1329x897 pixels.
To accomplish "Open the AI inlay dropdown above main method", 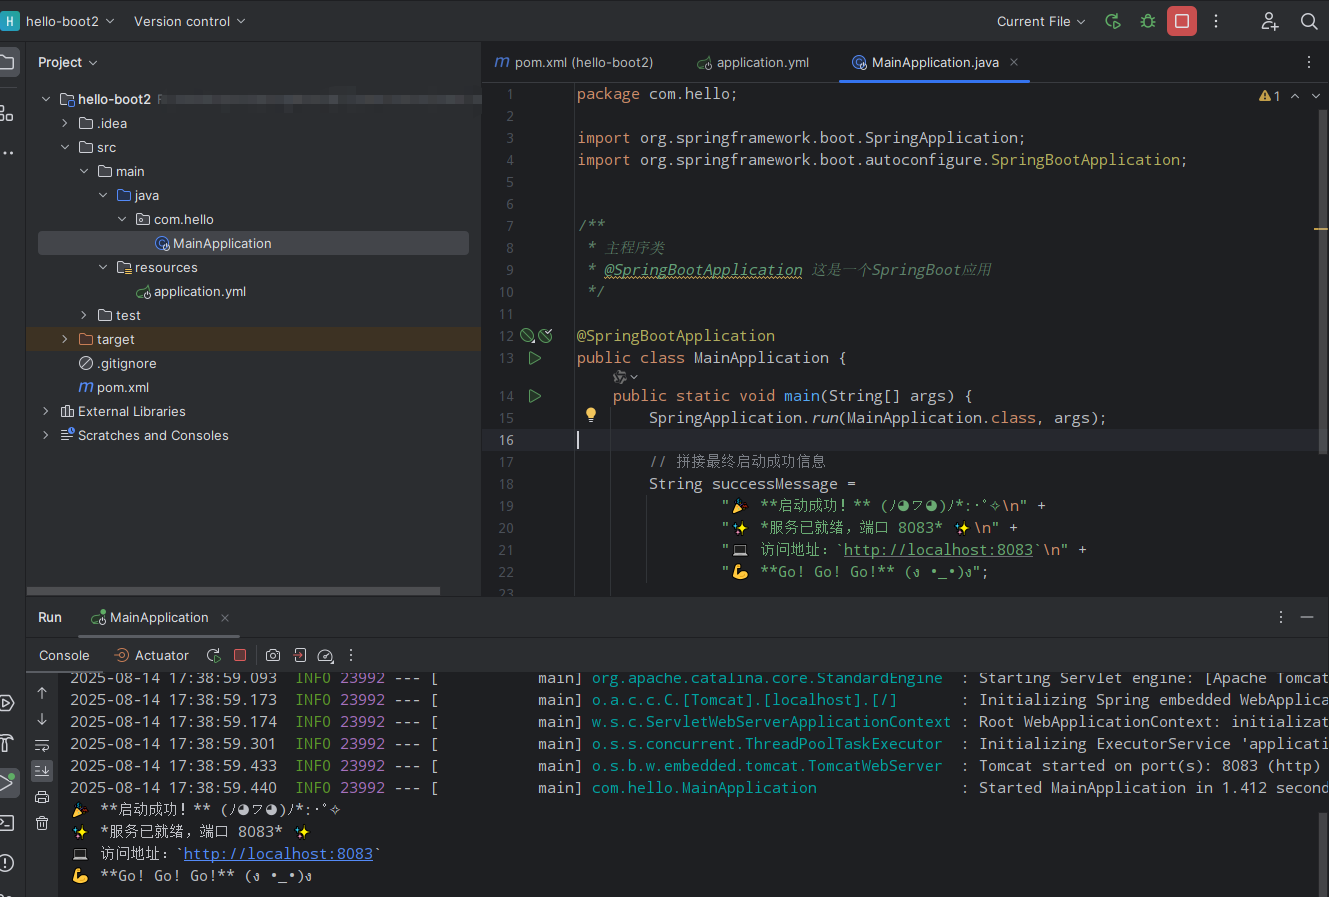I will (625, 377).
